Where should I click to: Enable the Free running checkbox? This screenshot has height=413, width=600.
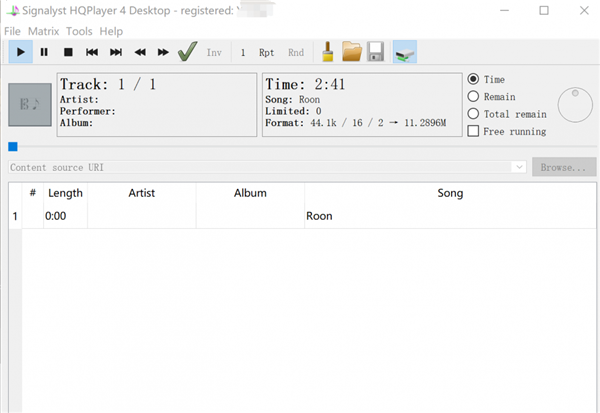coord(473,131)
